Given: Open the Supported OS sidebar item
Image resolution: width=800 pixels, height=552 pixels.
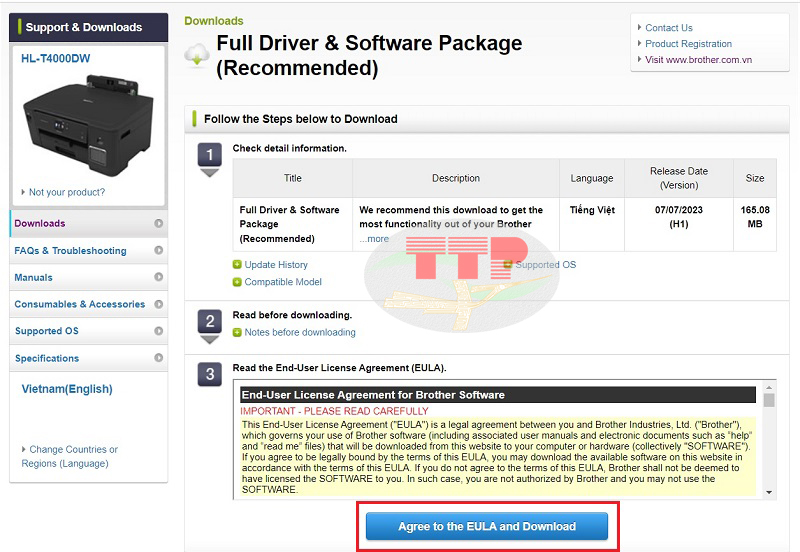Looking at the screenshot, I should point(89,331).
